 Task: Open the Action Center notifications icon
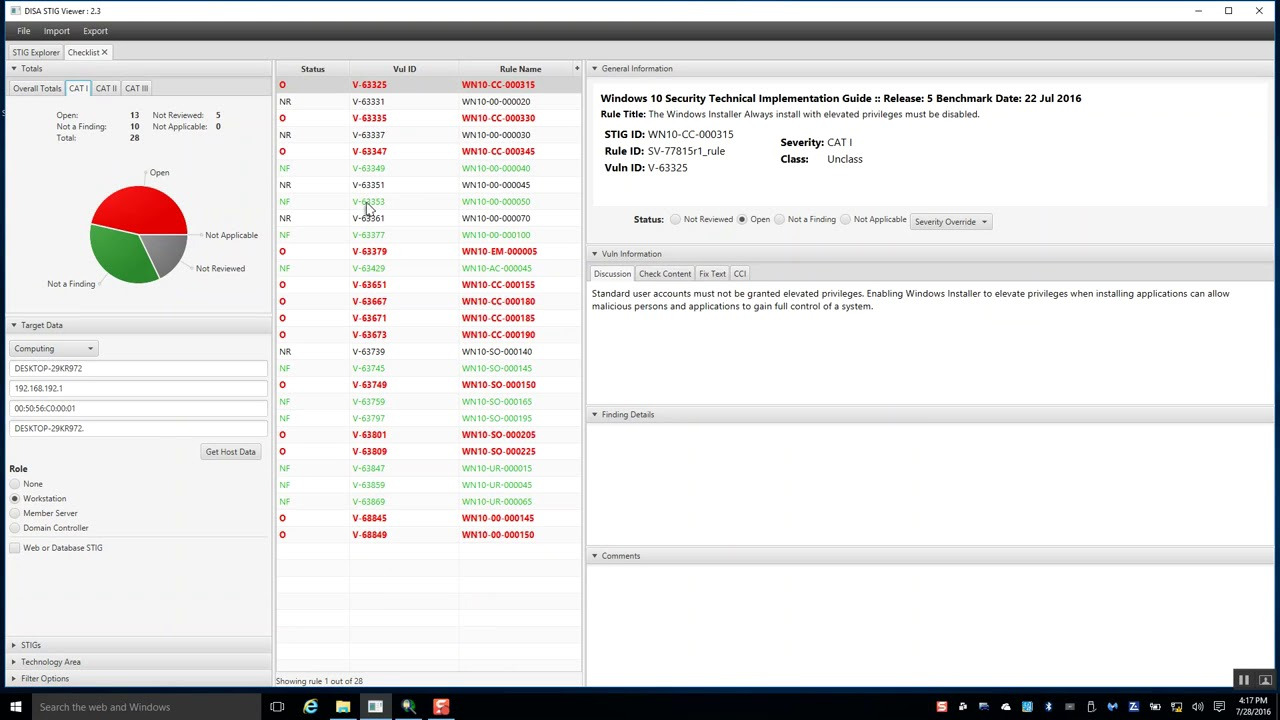[1217, 707]
